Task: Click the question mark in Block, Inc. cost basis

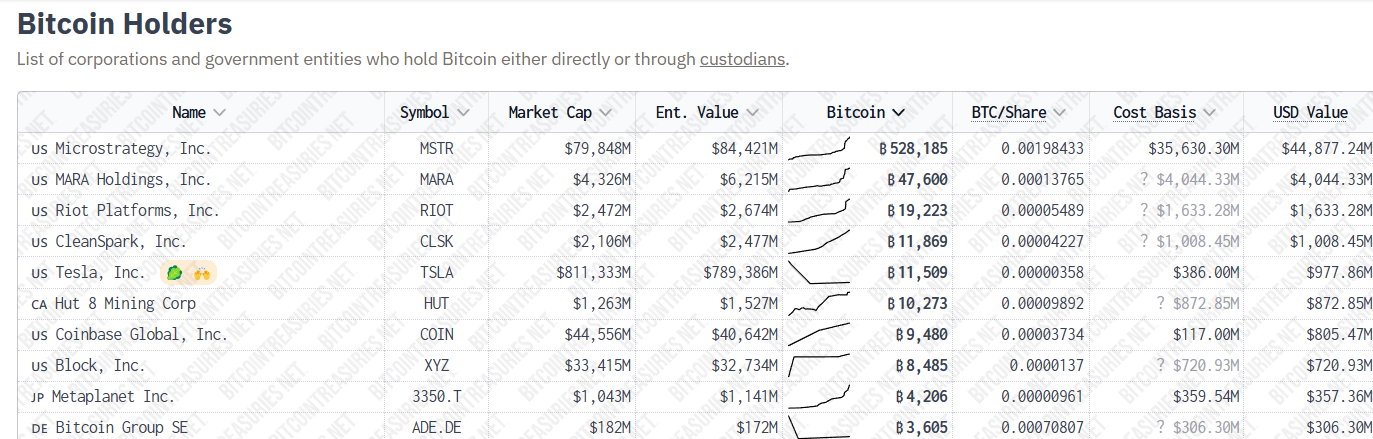Action: pyautogui.click(x=1160, y=365)
